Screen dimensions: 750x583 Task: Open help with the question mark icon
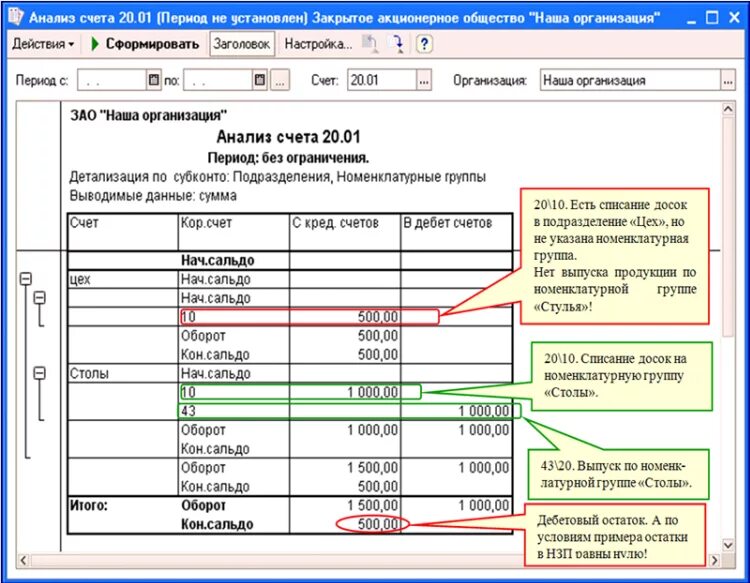(424, 44)
